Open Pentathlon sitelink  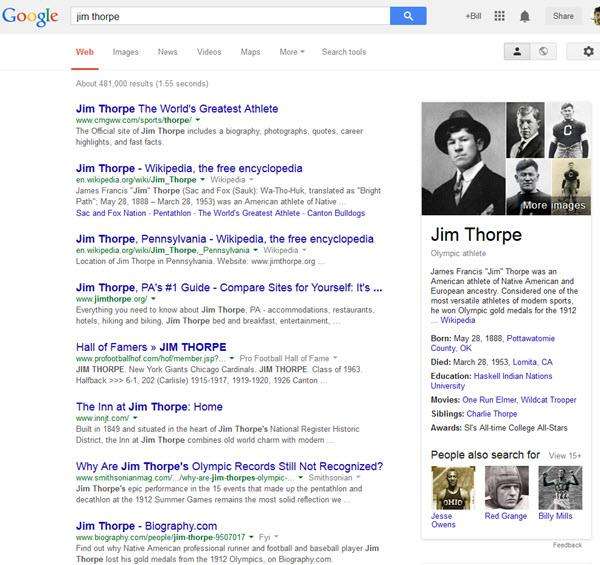click(x=172, y=213)
